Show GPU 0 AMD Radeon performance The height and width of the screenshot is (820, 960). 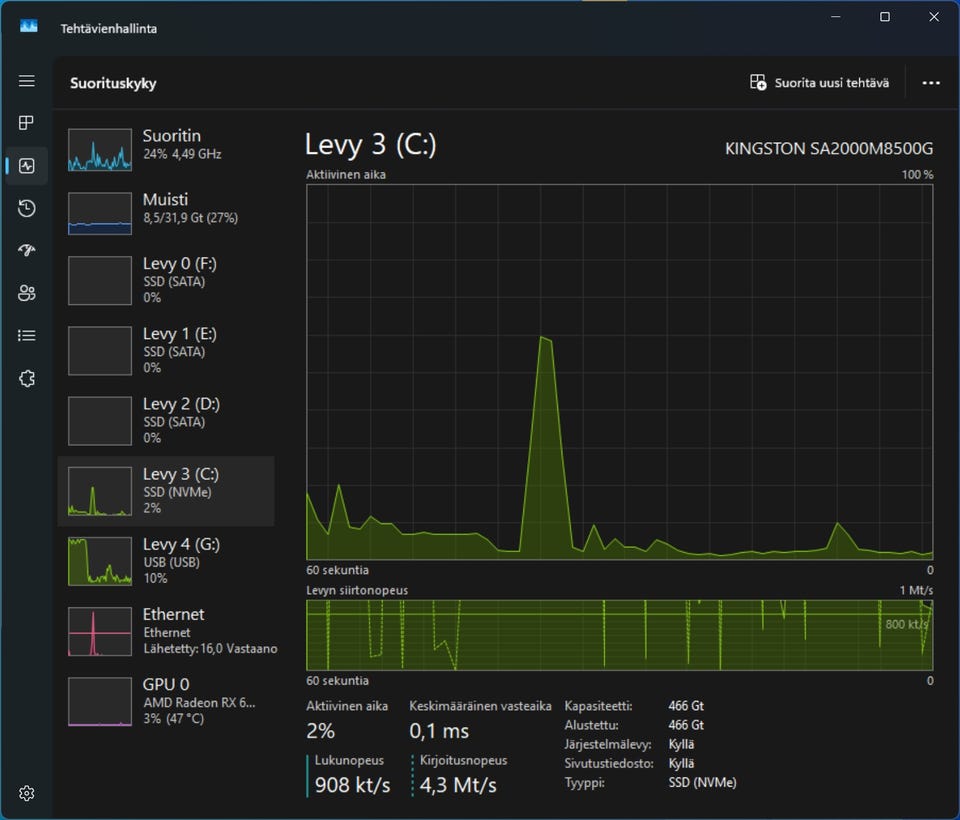tap(166, 701)
